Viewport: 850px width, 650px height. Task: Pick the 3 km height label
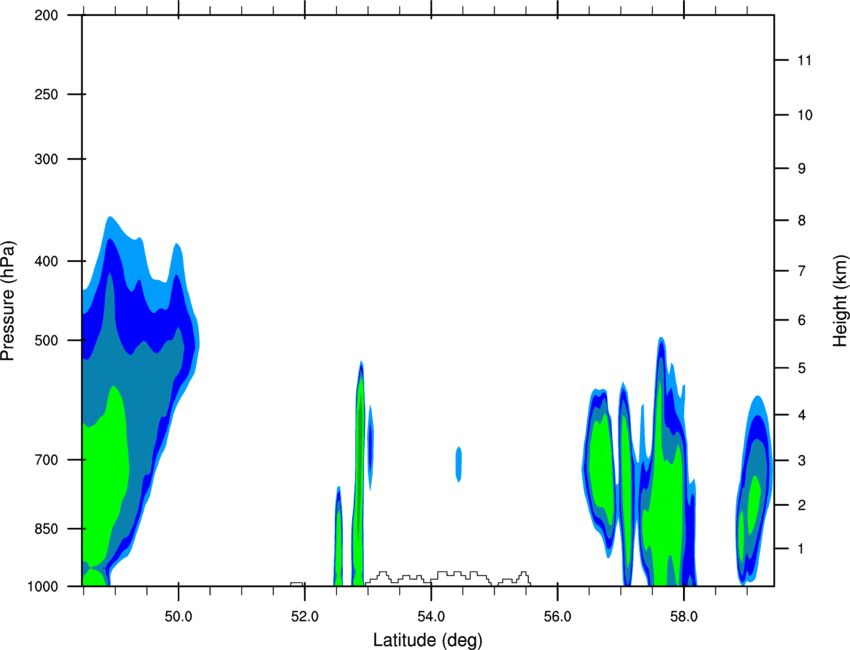pos(801,461)
